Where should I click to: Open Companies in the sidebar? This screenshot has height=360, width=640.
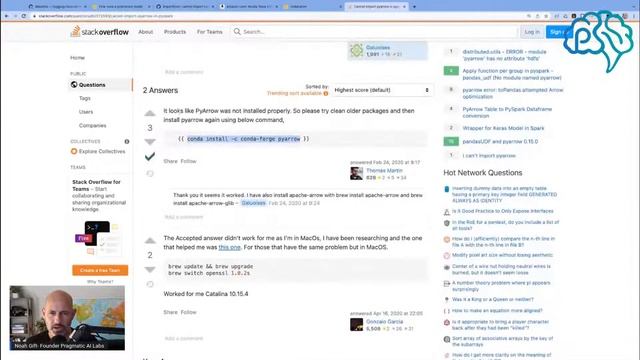pyautogui.click(x=93, y=125)
